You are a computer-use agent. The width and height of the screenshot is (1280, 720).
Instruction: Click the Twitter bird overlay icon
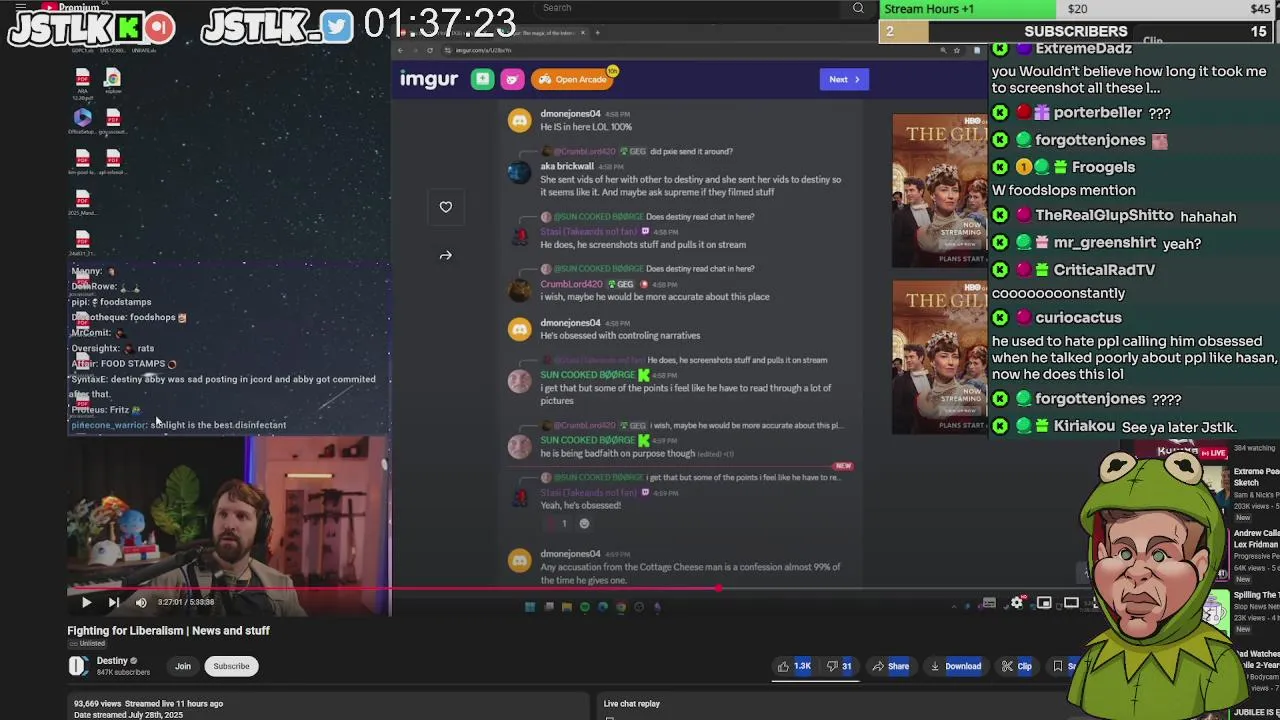pyautogui.click(x=337, y=26)
